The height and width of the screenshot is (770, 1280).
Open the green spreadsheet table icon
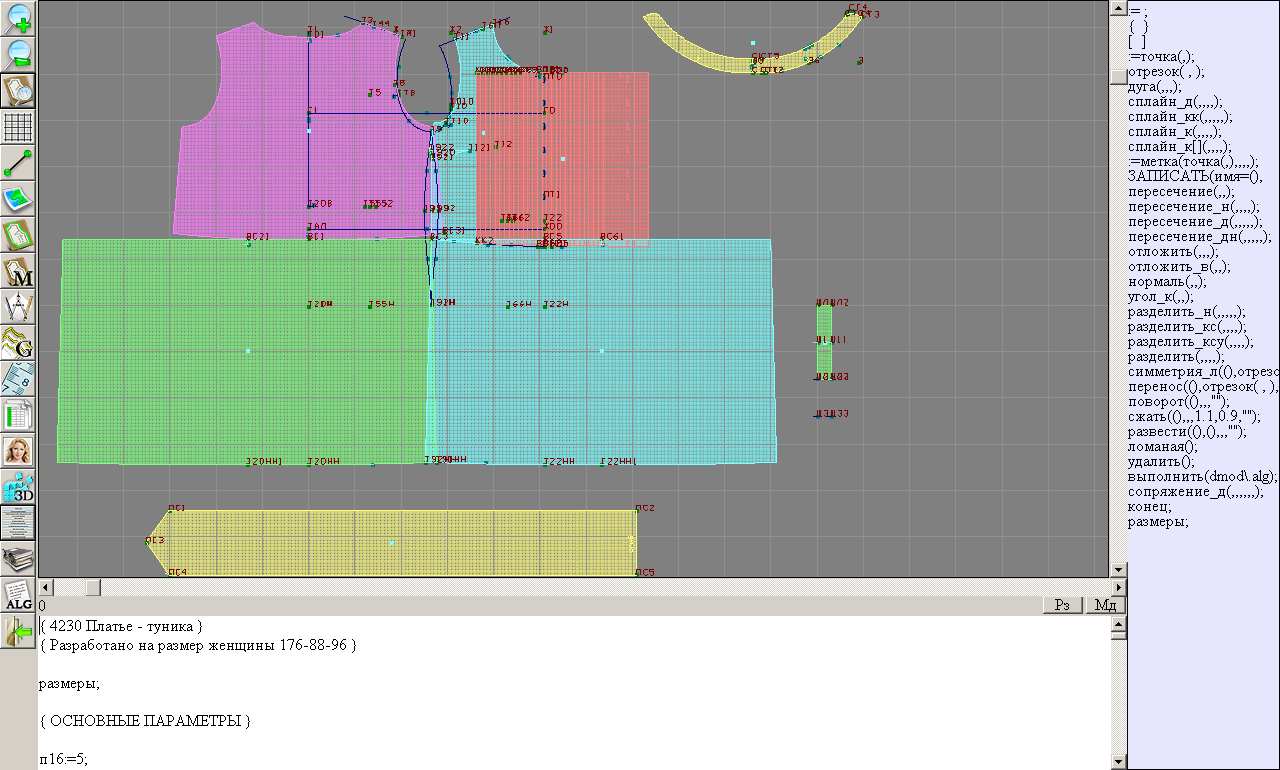click(x=19, y=415)
